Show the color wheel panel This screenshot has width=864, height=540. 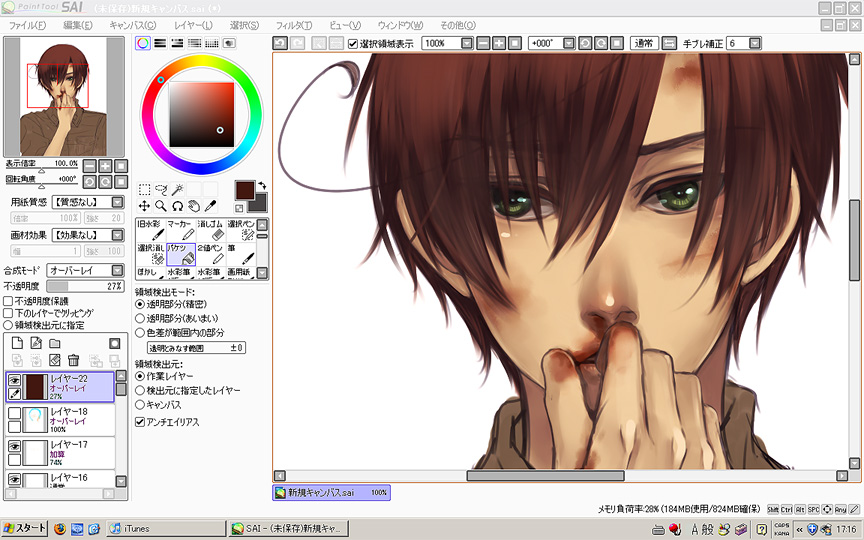click(143, 43)
